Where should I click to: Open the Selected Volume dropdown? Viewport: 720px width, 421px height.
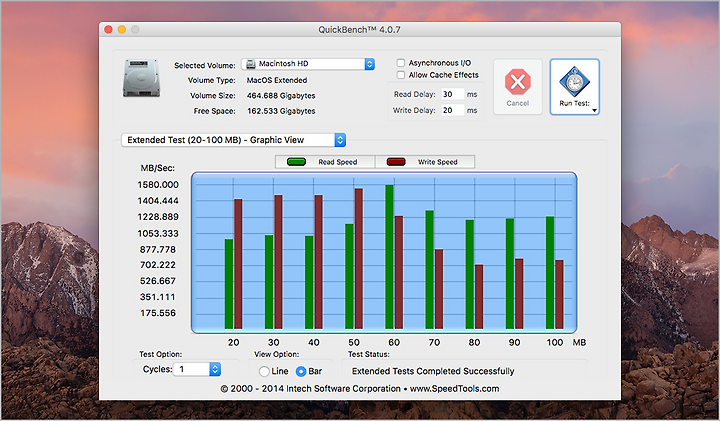(x=308, y=64)
